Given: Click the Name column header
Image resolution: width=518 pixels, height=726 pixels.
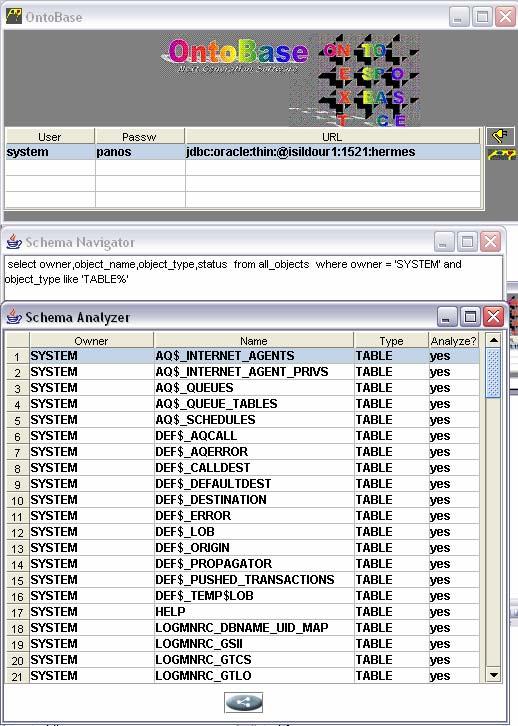Looking at the screenshot, I should (x=254, y=341).
